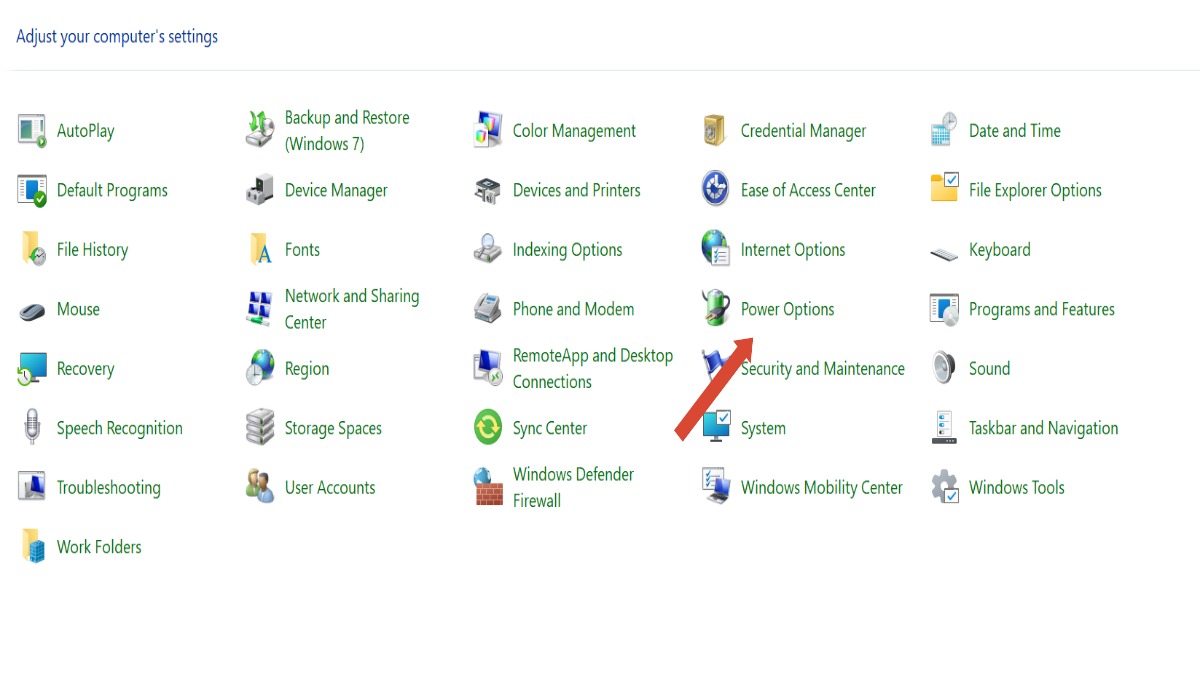Open the Backup and Restore icon
1200x675 pixels.
(x=260, y=131)
